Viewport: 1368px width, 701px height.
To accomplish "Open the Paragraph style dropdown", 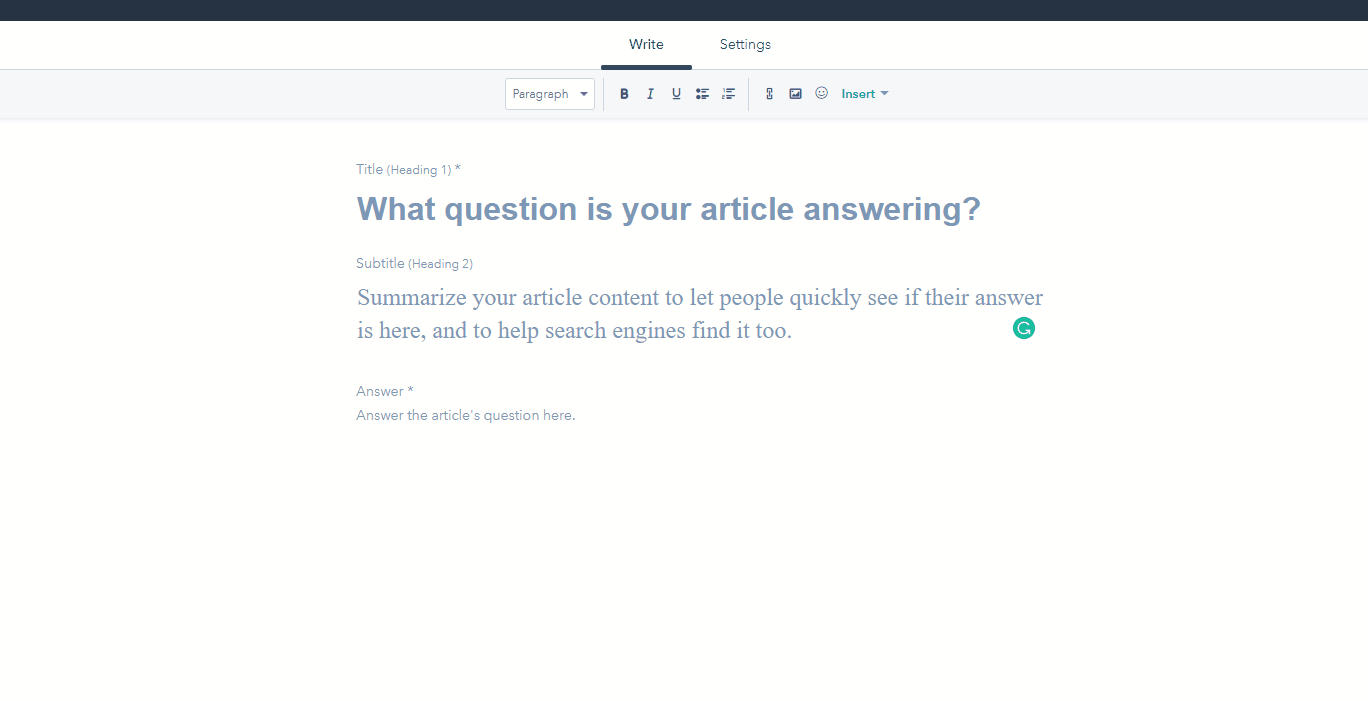I will [549, 94].
